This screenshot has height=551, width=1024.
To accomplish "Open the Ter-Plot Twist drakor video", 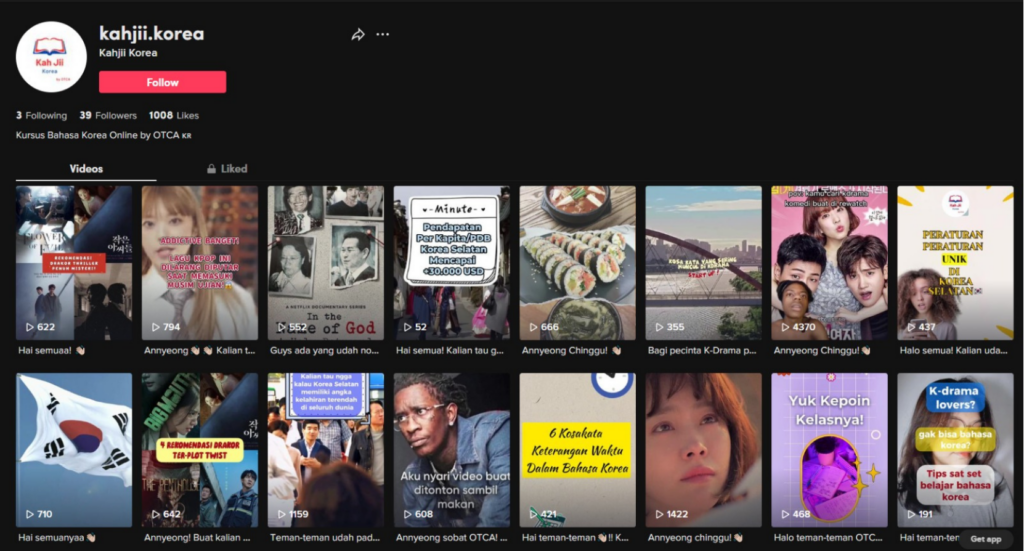I will (200, 450).
